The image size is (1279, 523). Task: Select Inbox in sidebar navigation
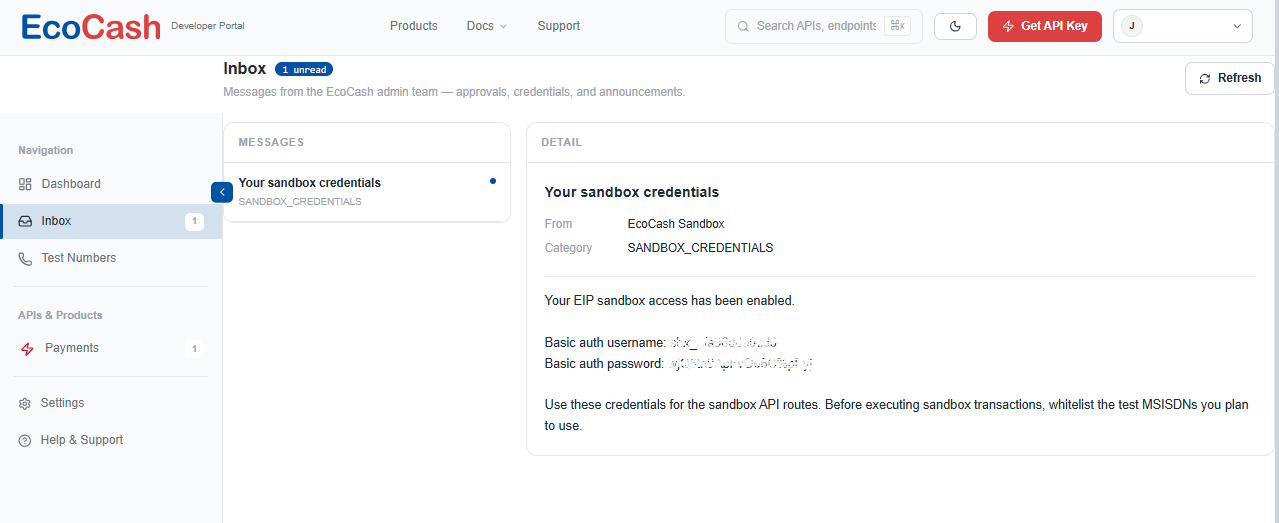111,221
